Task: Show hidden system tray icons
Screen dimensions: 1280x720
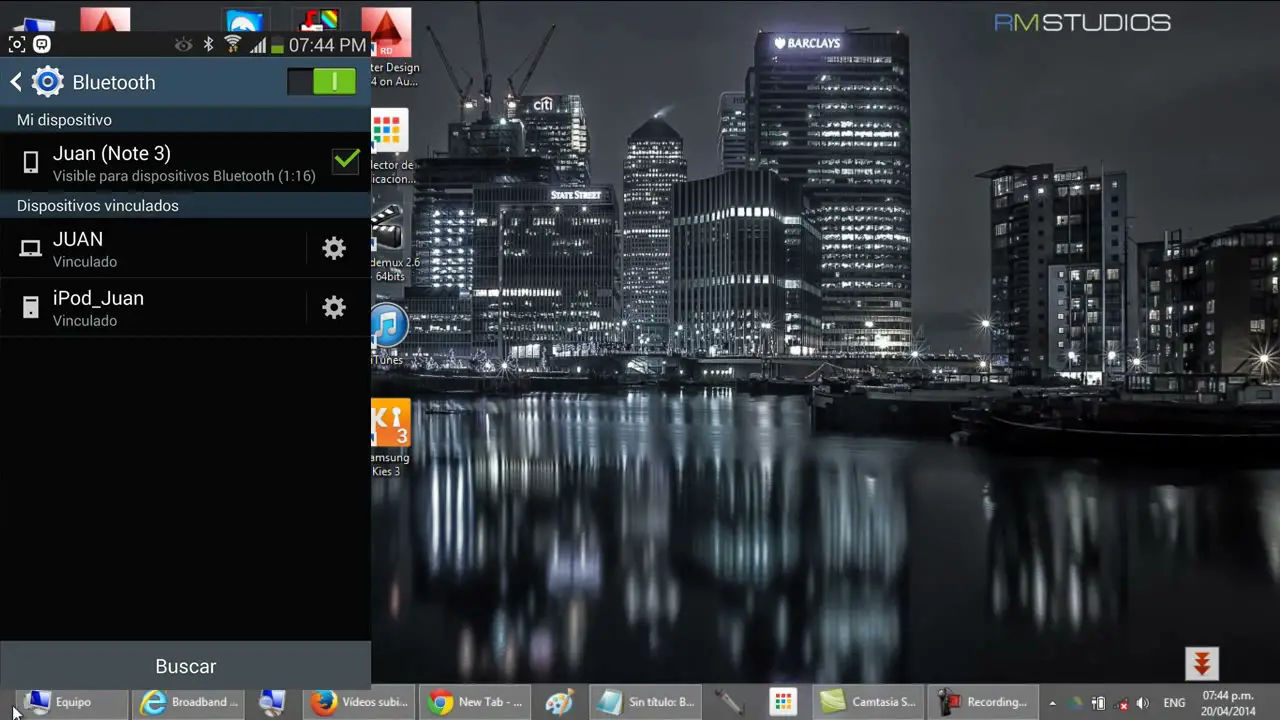Action: click(x=1052, y=703)
